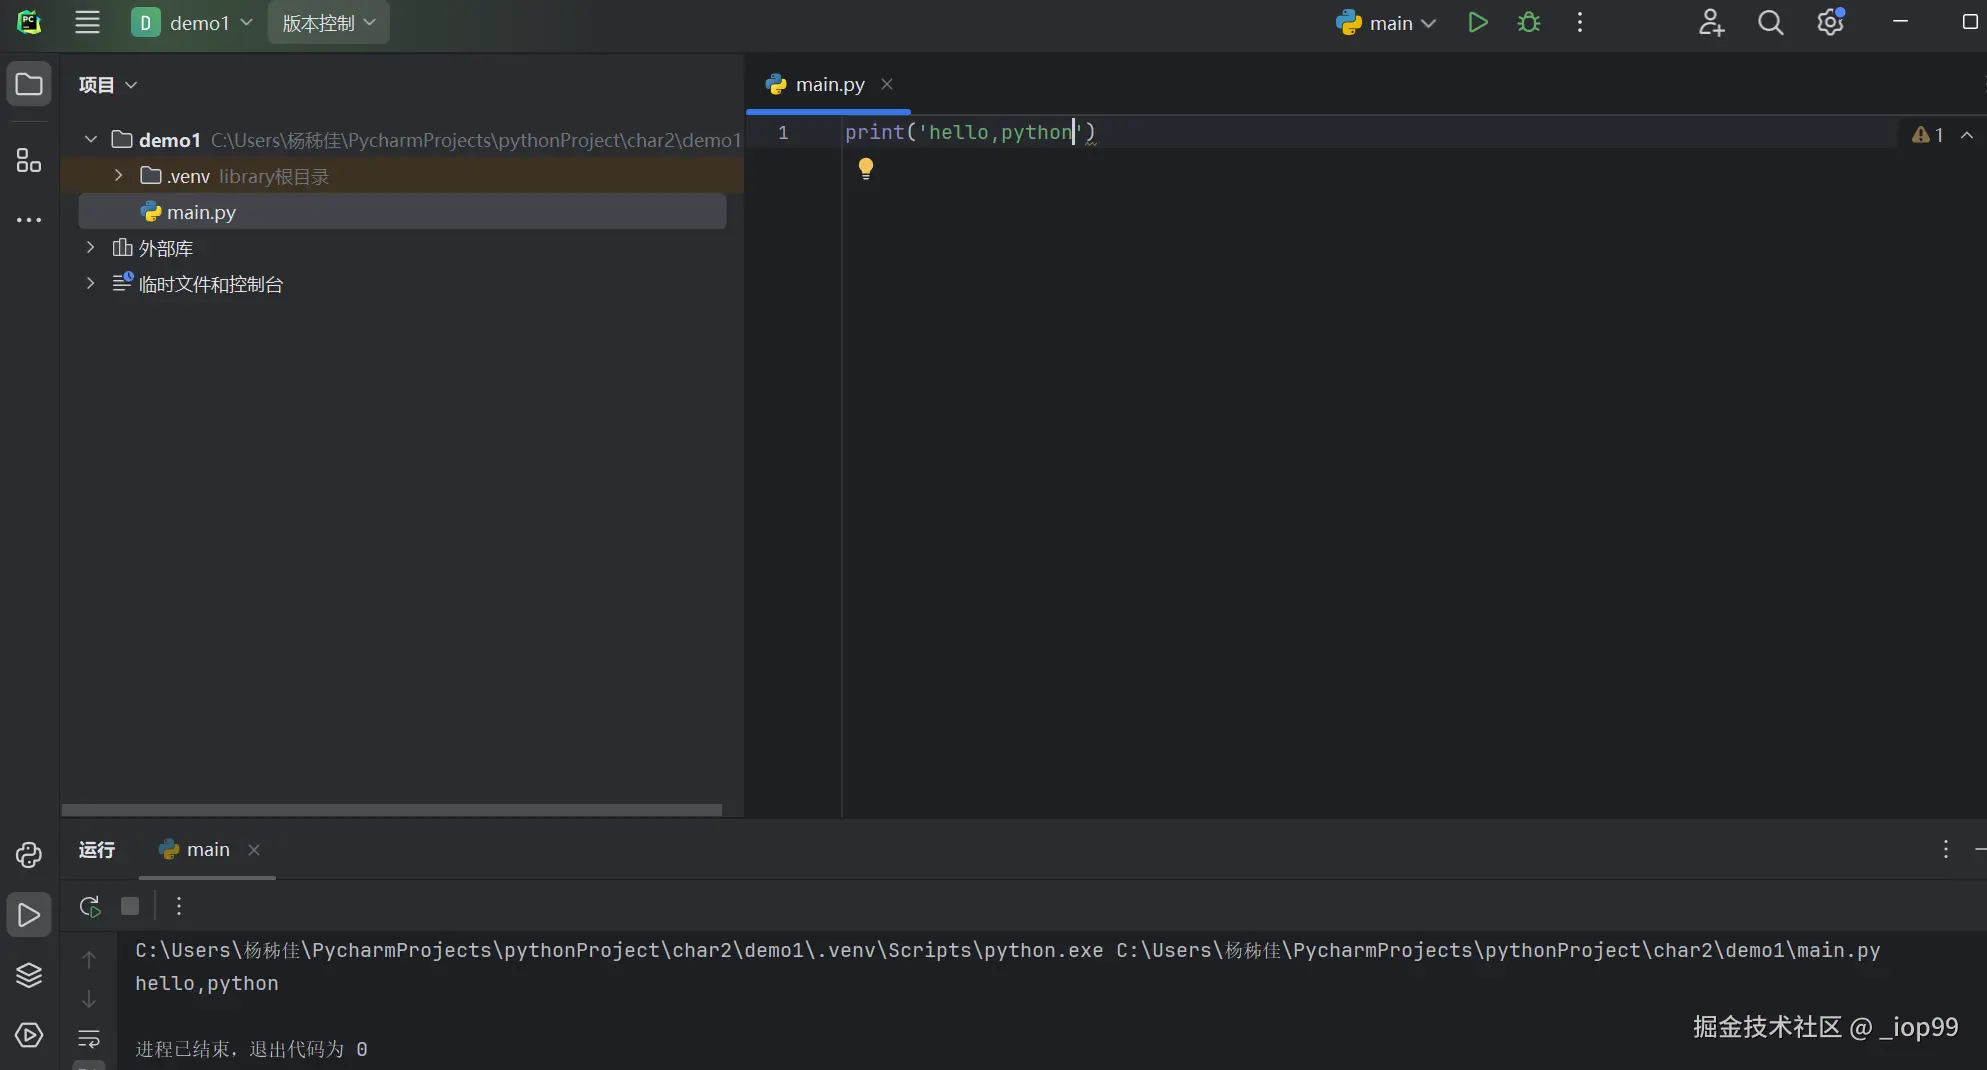Click the 运行 Run panel label
This screenshot has height=1070, width=1987.
[x=97, y=850]
